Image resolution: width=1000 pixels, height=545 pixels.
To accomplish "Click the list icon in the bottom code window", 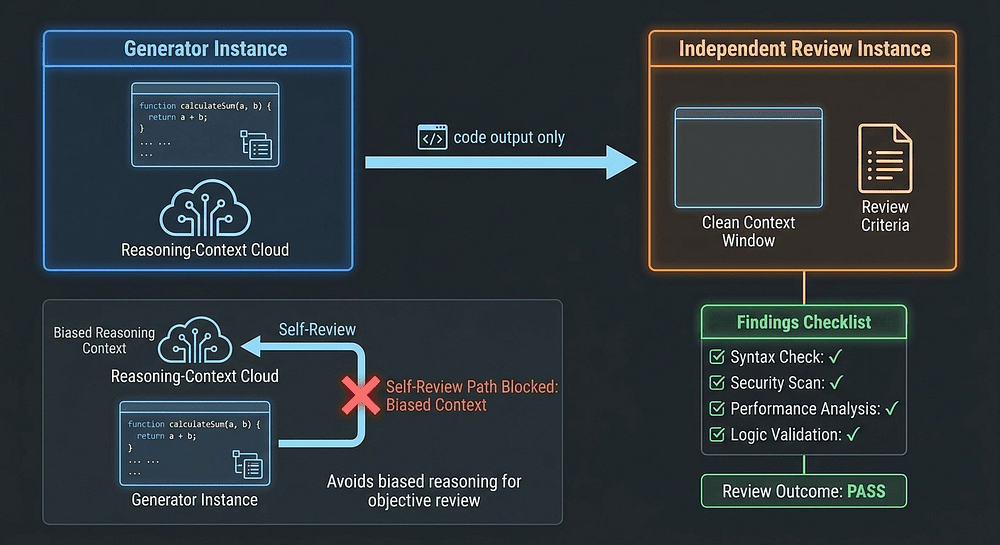I will click(x=247, y=464).
